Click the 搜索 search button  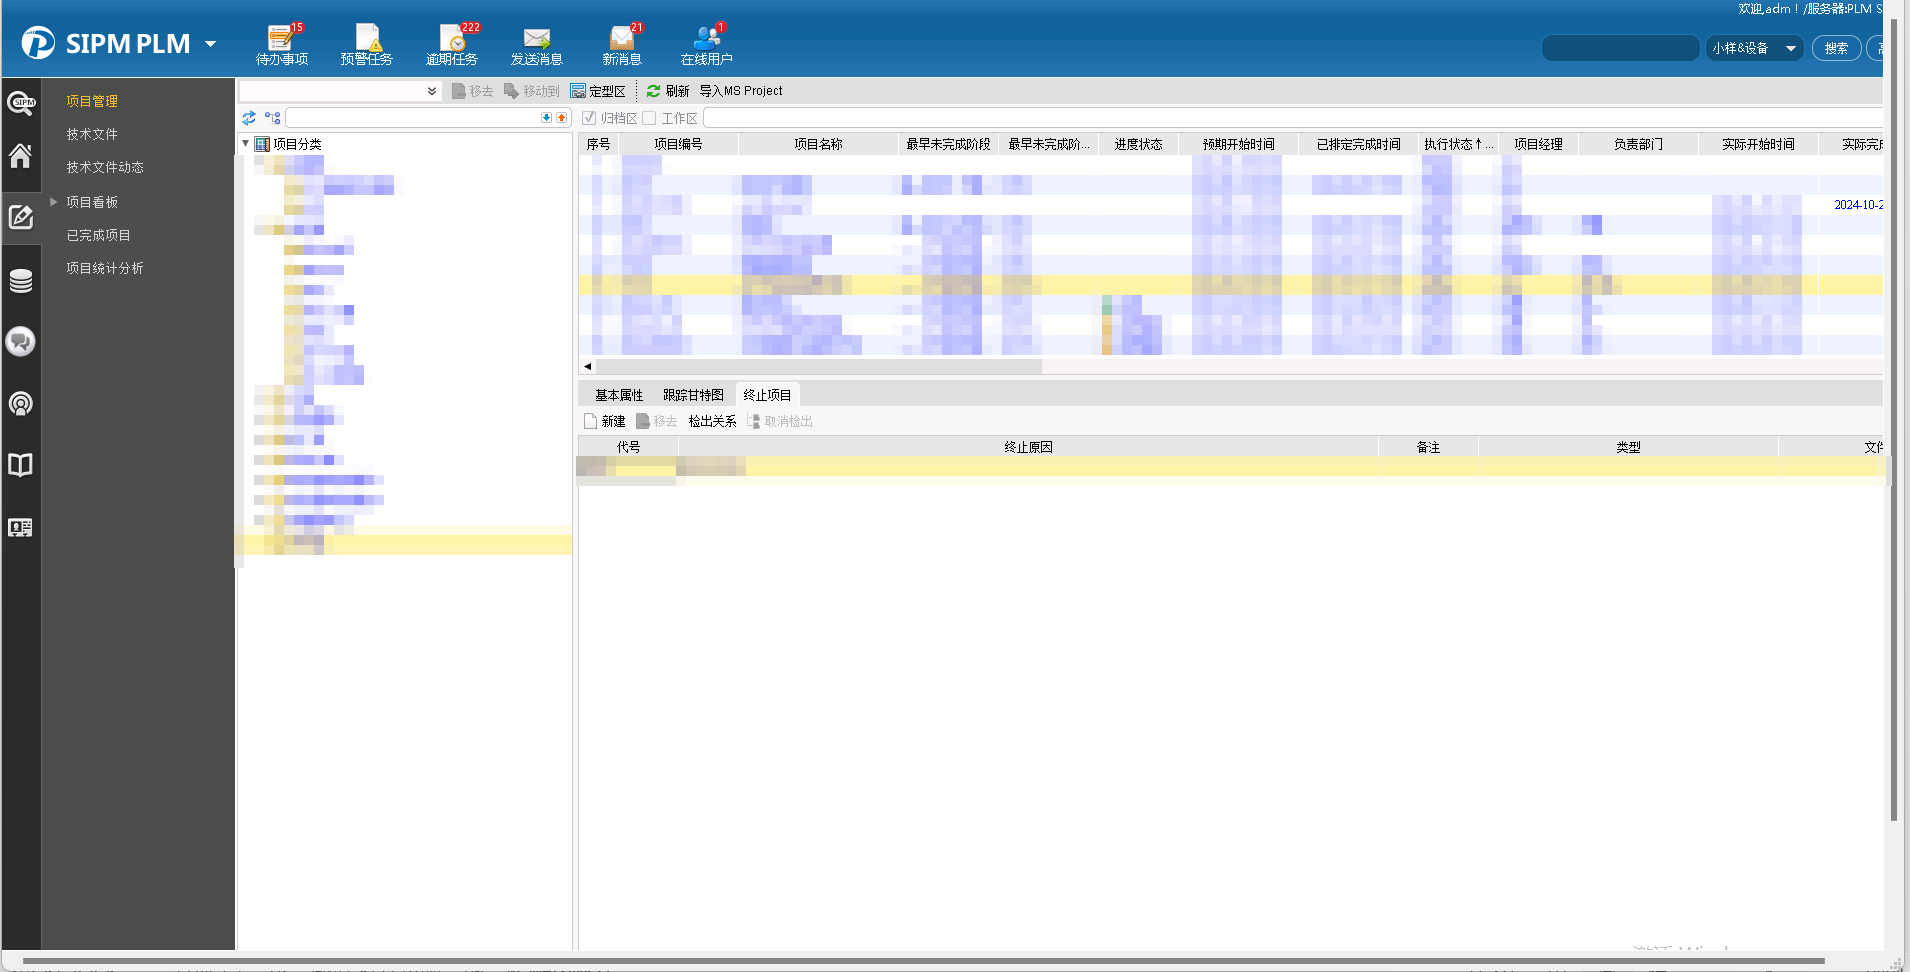[1836, 48]
